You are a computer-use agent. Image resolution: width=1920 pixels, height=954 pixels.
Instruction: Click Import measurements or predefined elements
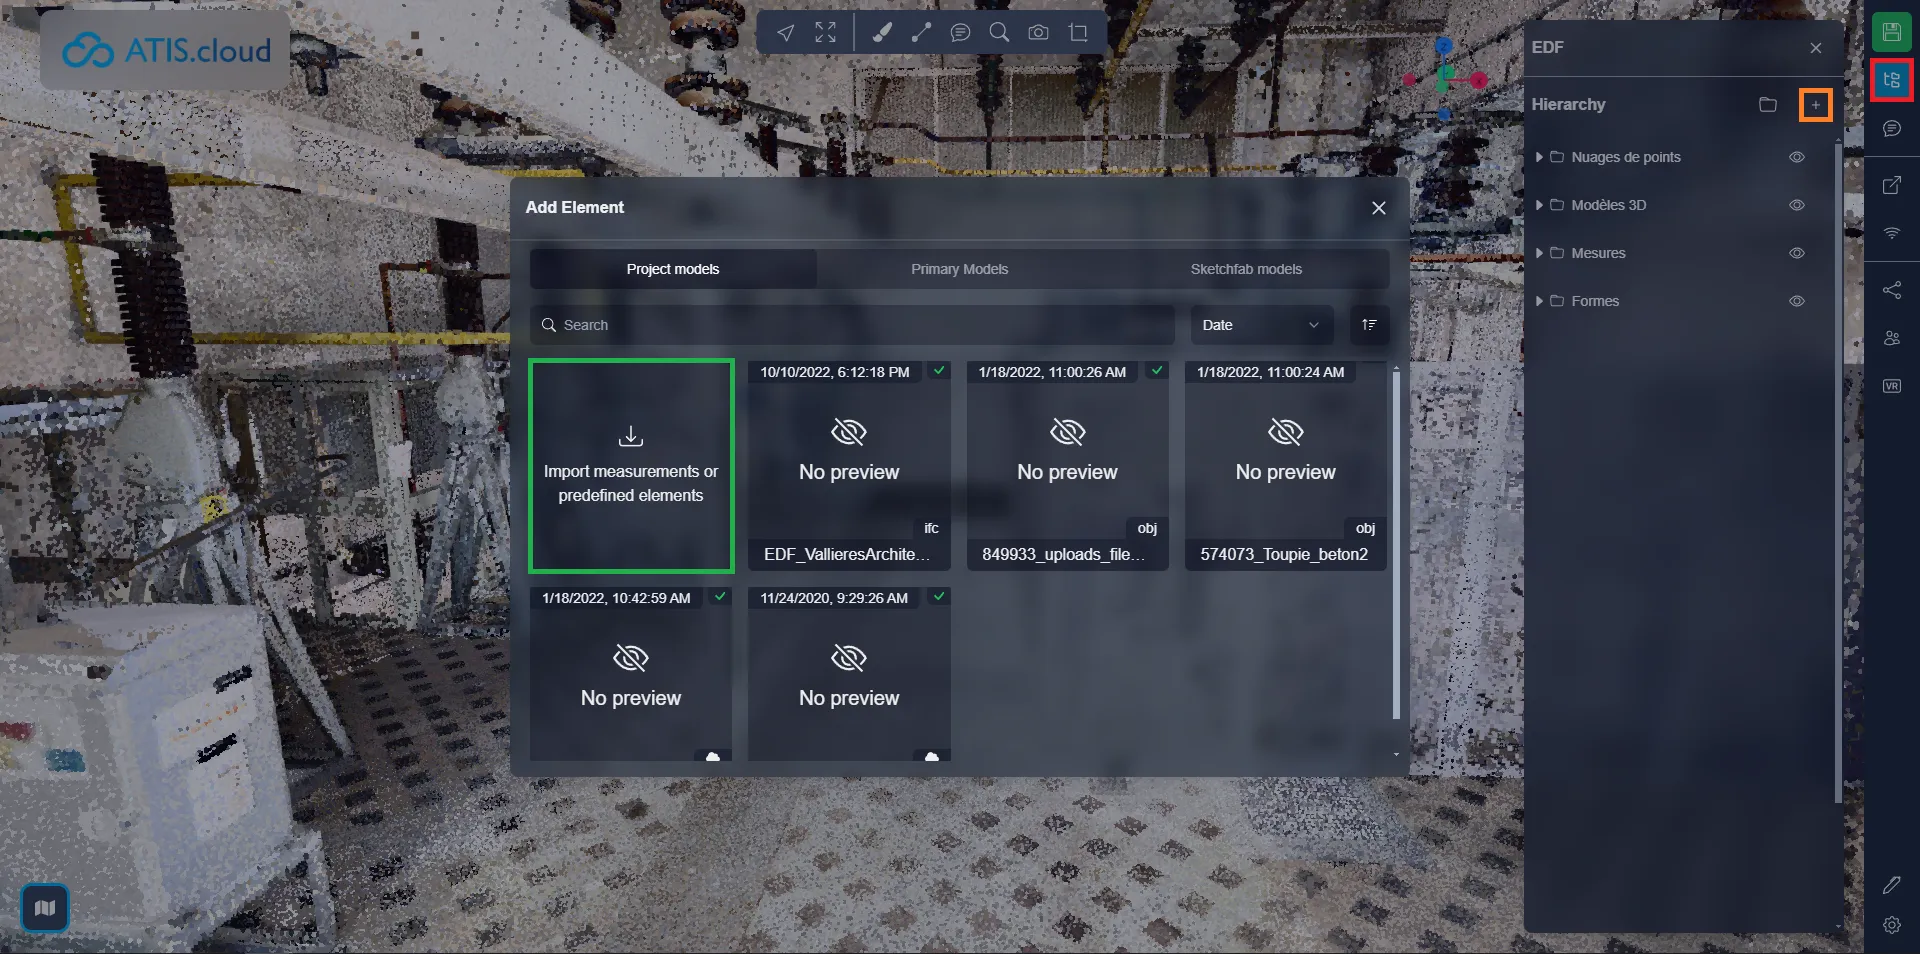pos(631,466)
